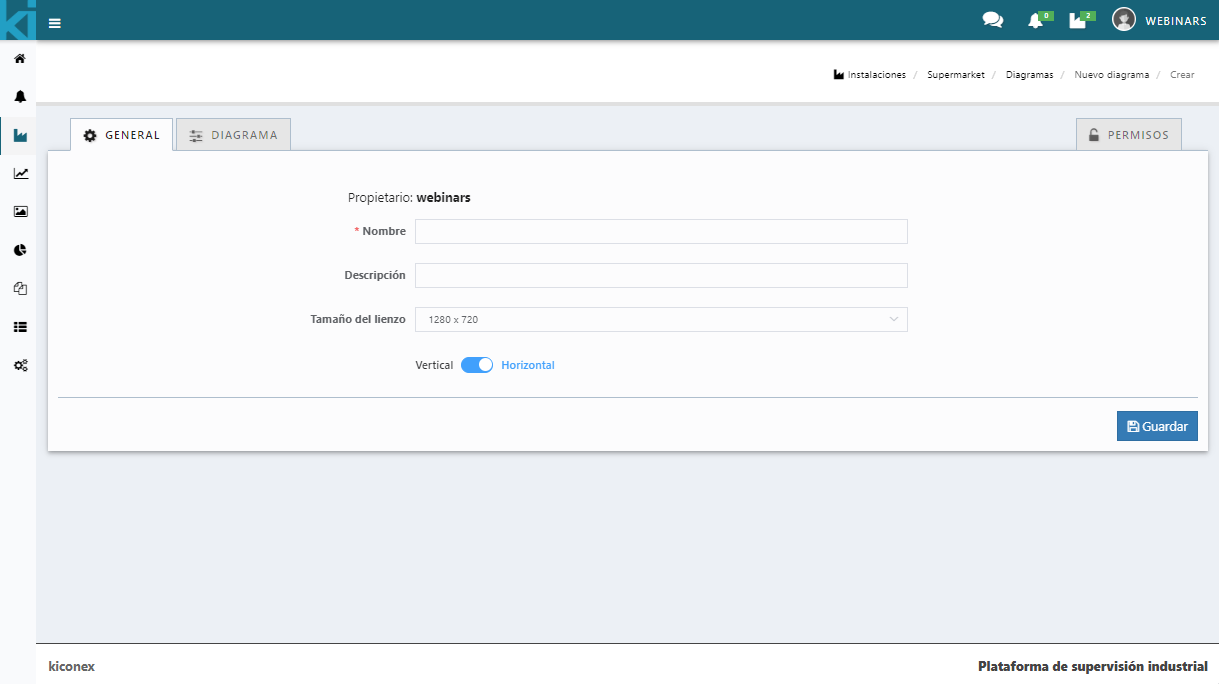Open the alarms bell icon in sidebar

point(19,97)
